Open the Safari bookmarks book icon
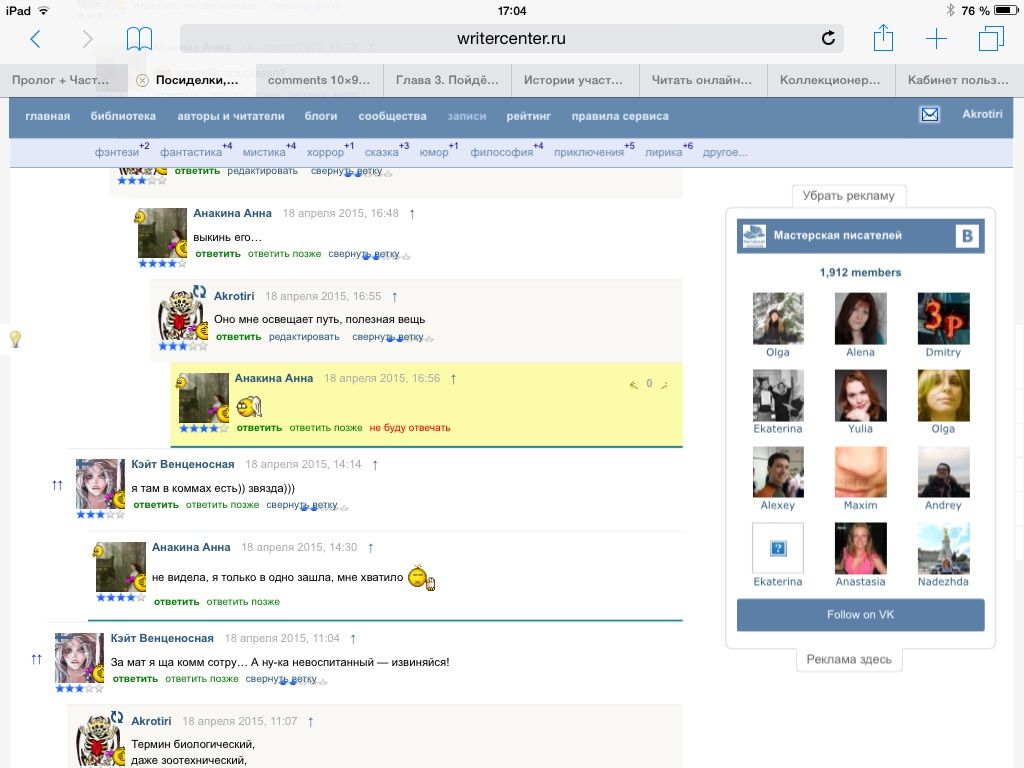 [x=139, y=39]
